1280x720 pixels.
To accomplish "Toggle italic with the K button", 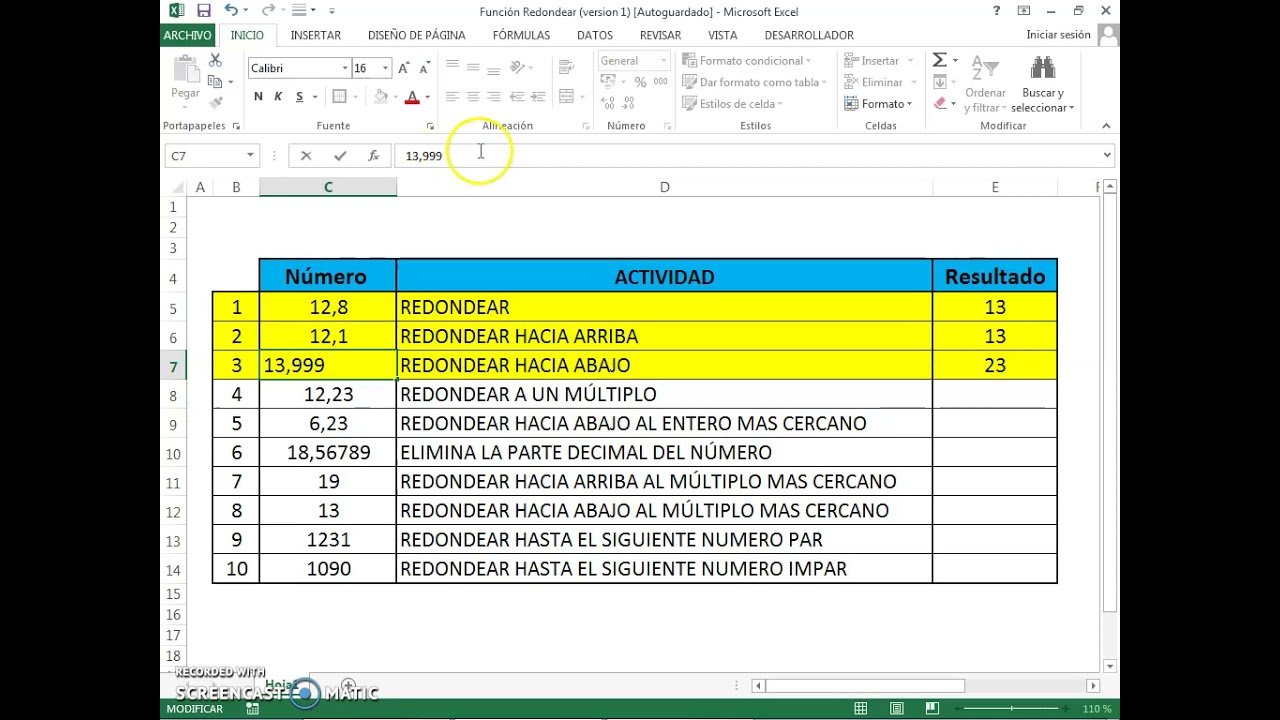I will 278,97.
